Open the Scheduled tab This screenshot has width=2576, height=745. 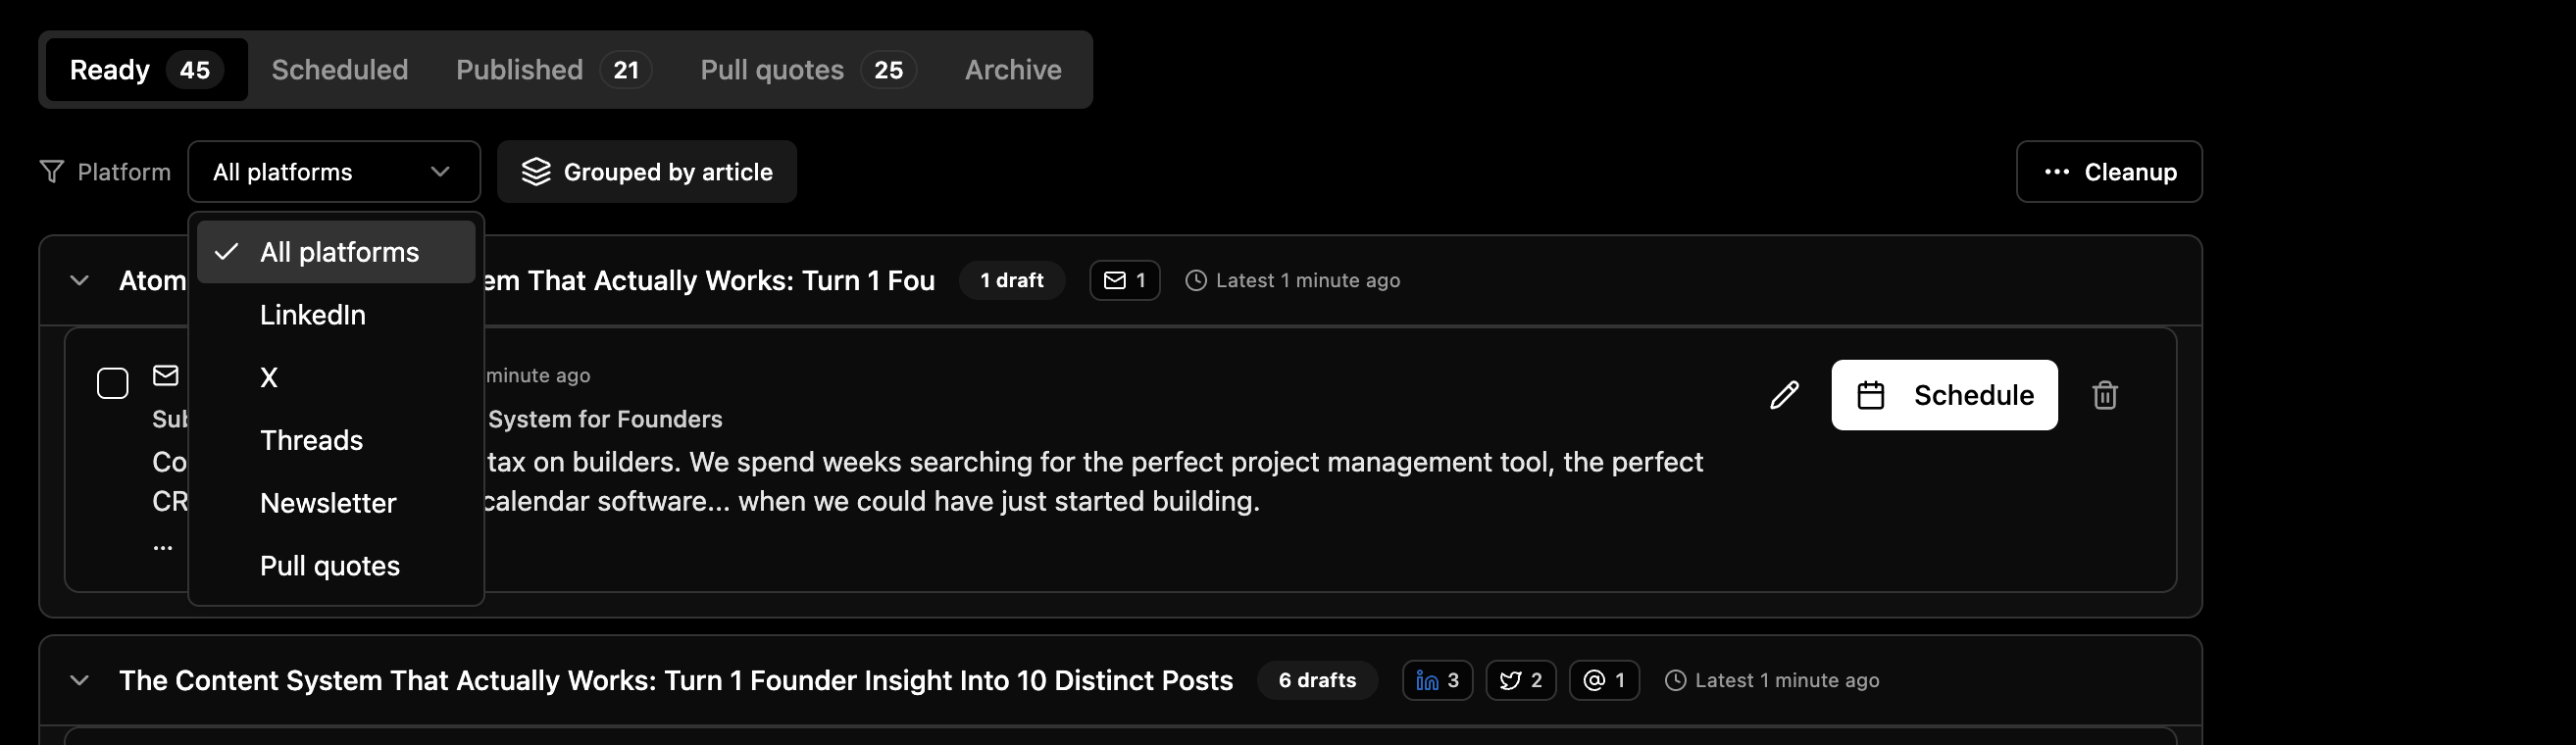click(x=339, y=70)
